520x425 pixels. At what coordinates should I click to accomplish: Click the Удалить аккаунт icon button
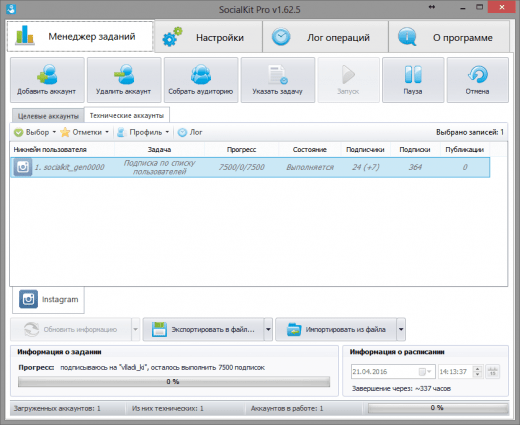(124, 80)
